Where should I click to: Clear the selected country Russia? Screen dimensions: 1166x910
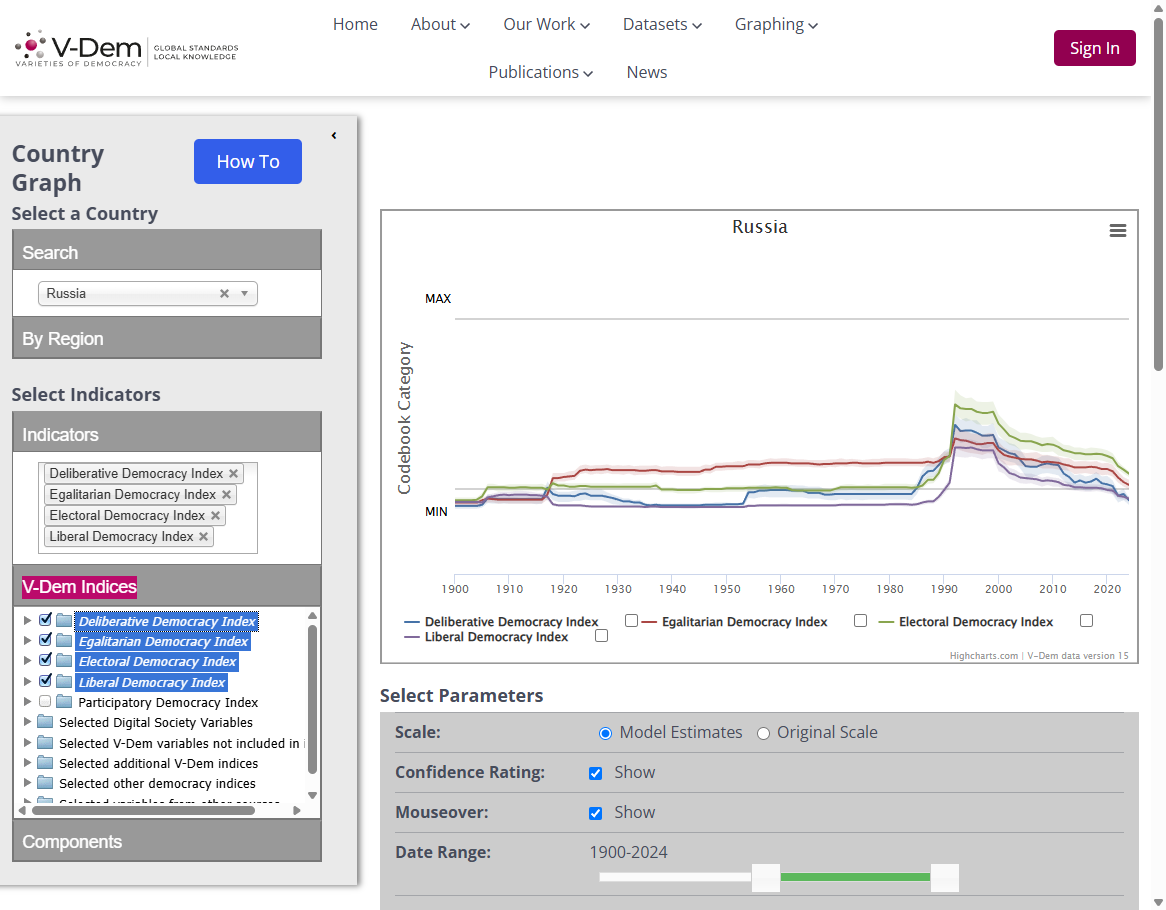tap(224, 294)
